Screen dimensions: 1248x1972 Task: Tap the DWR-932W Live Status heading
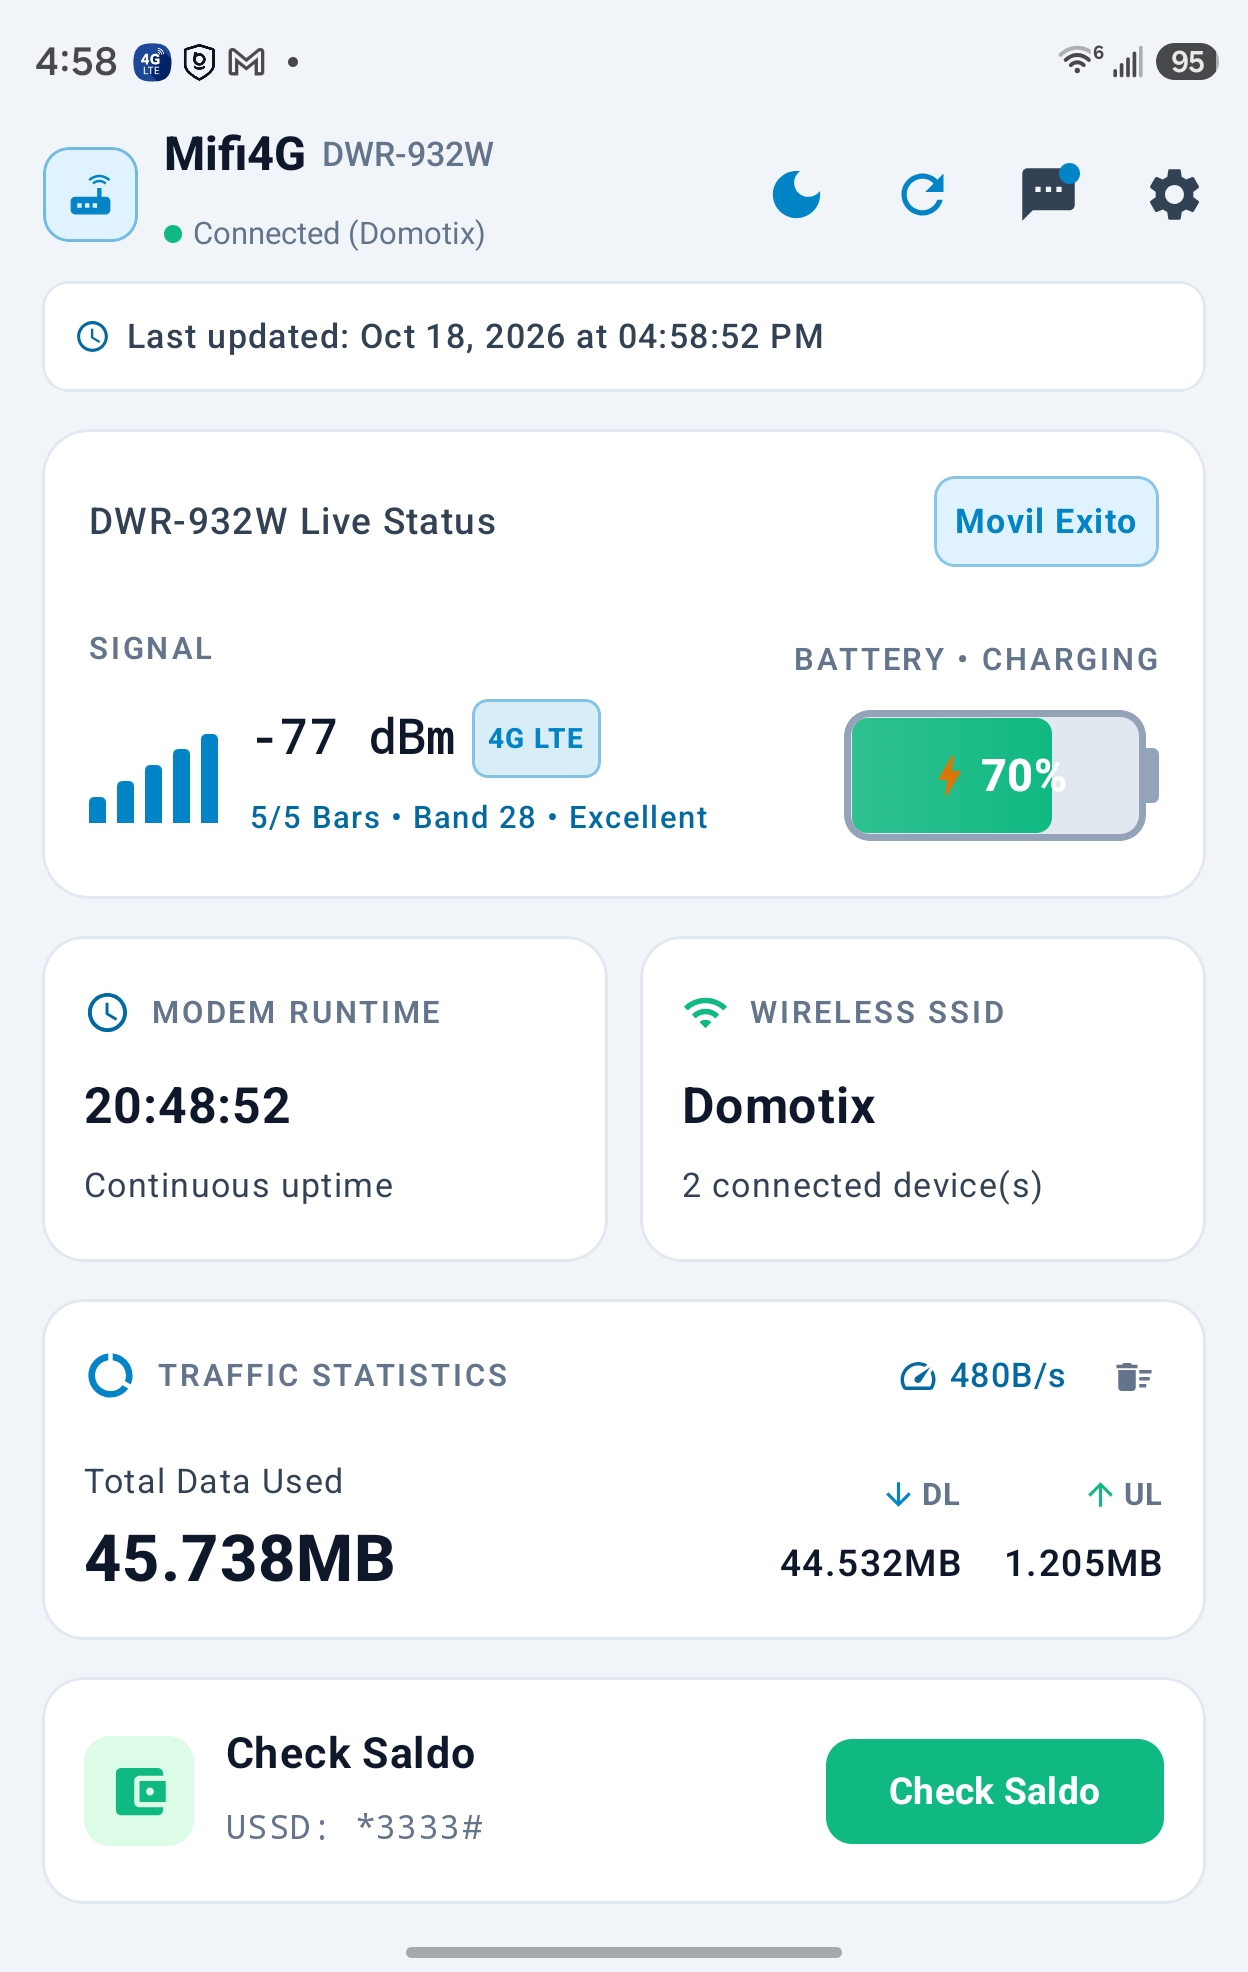[292, 522]
